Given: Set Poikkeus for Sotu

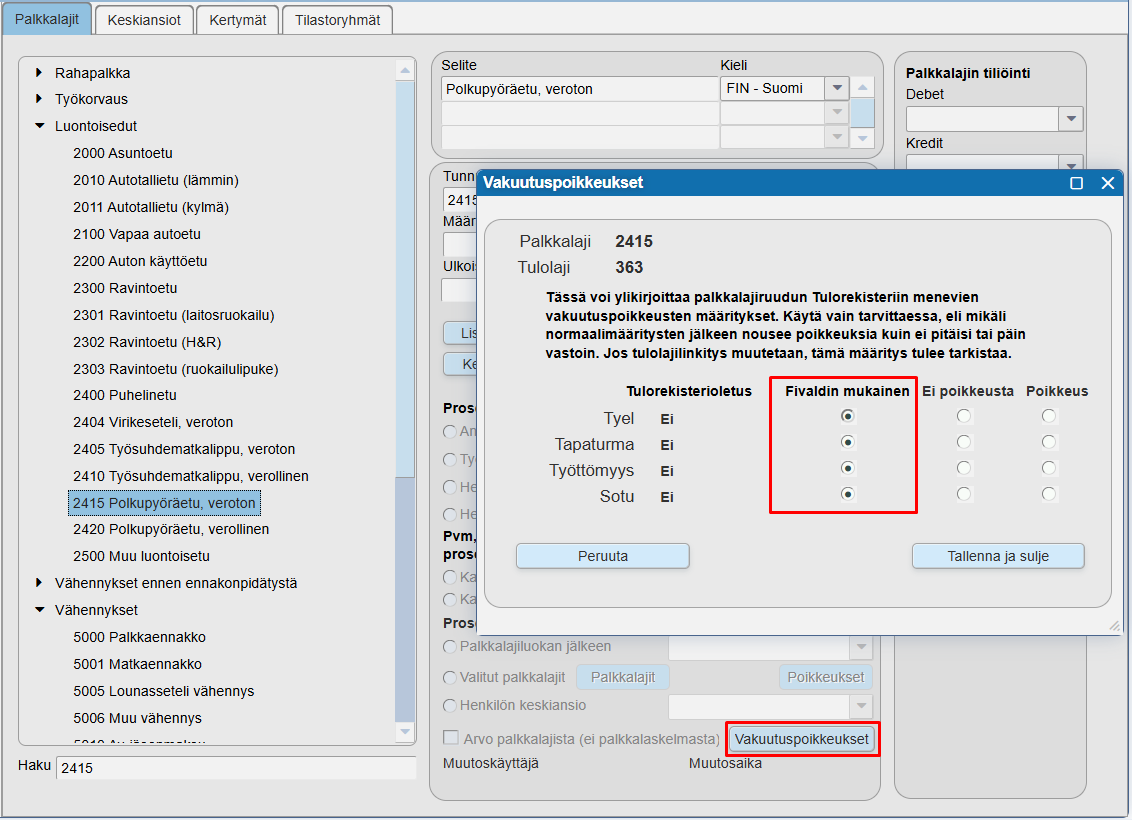Looking at the screenshot, I should [x=1048, y=494].
